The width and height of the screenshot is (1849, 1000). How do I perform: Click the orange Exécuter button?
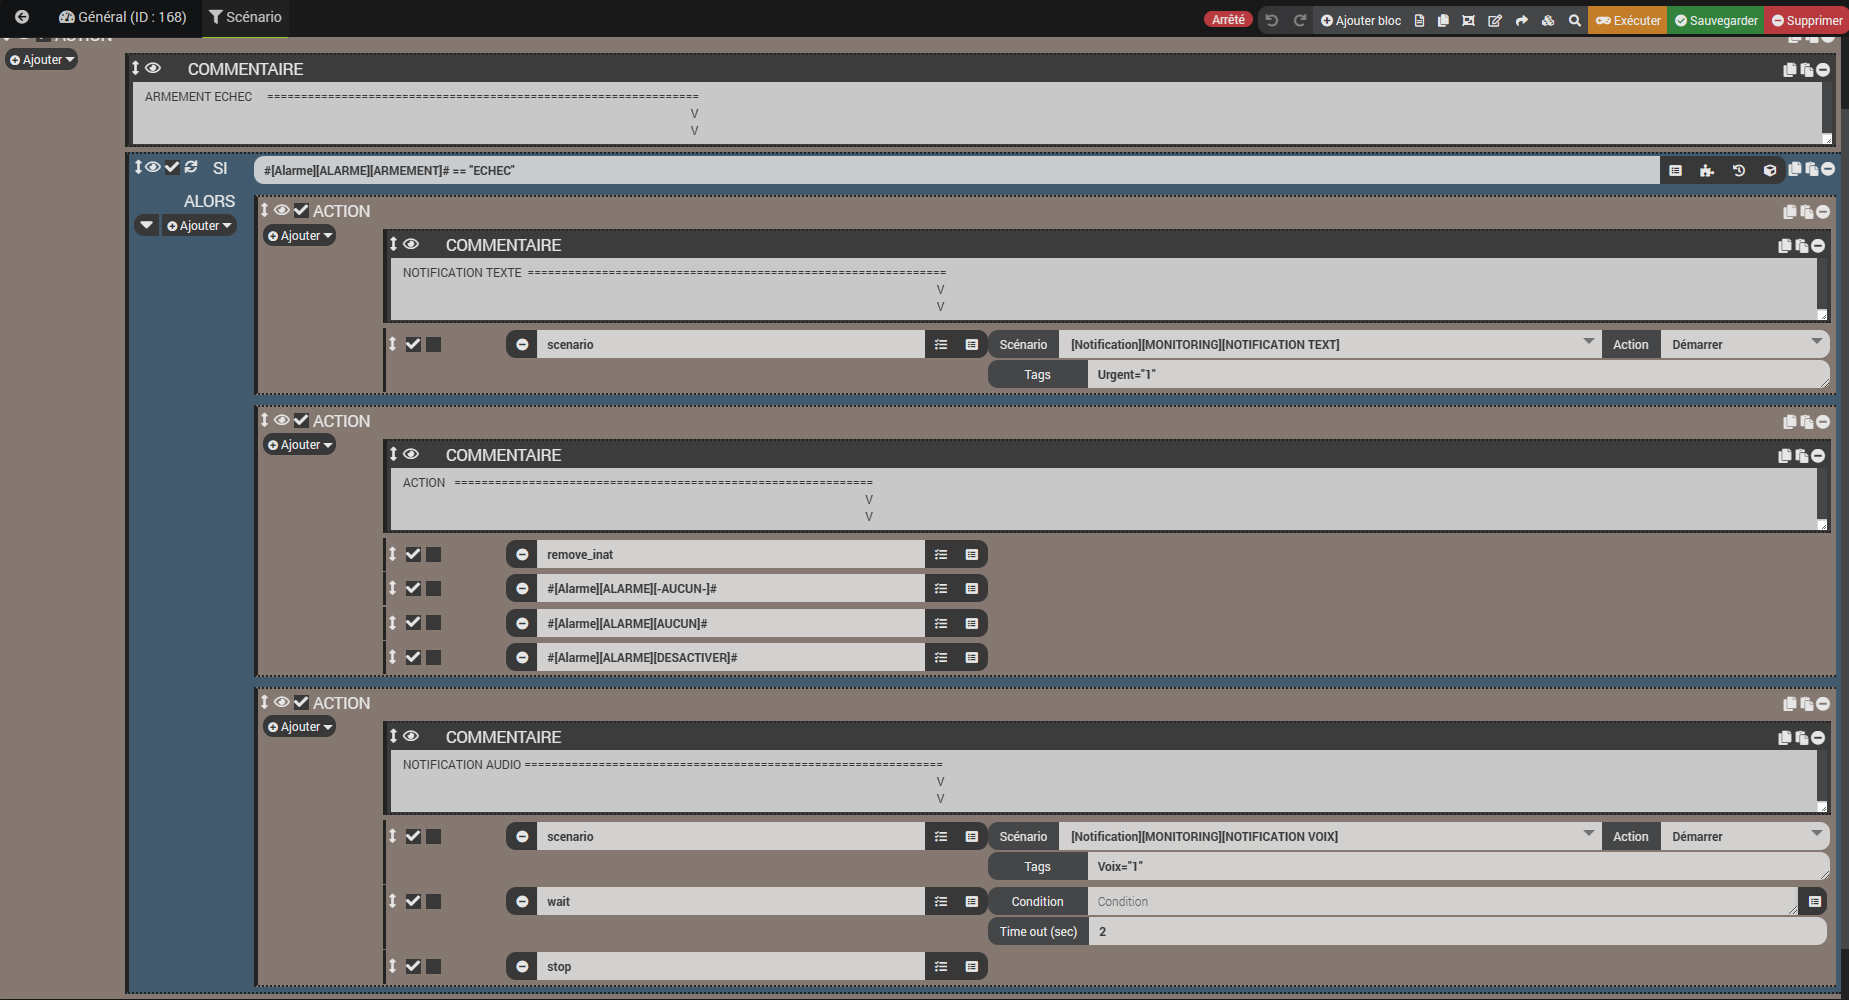pos(1627,20)
